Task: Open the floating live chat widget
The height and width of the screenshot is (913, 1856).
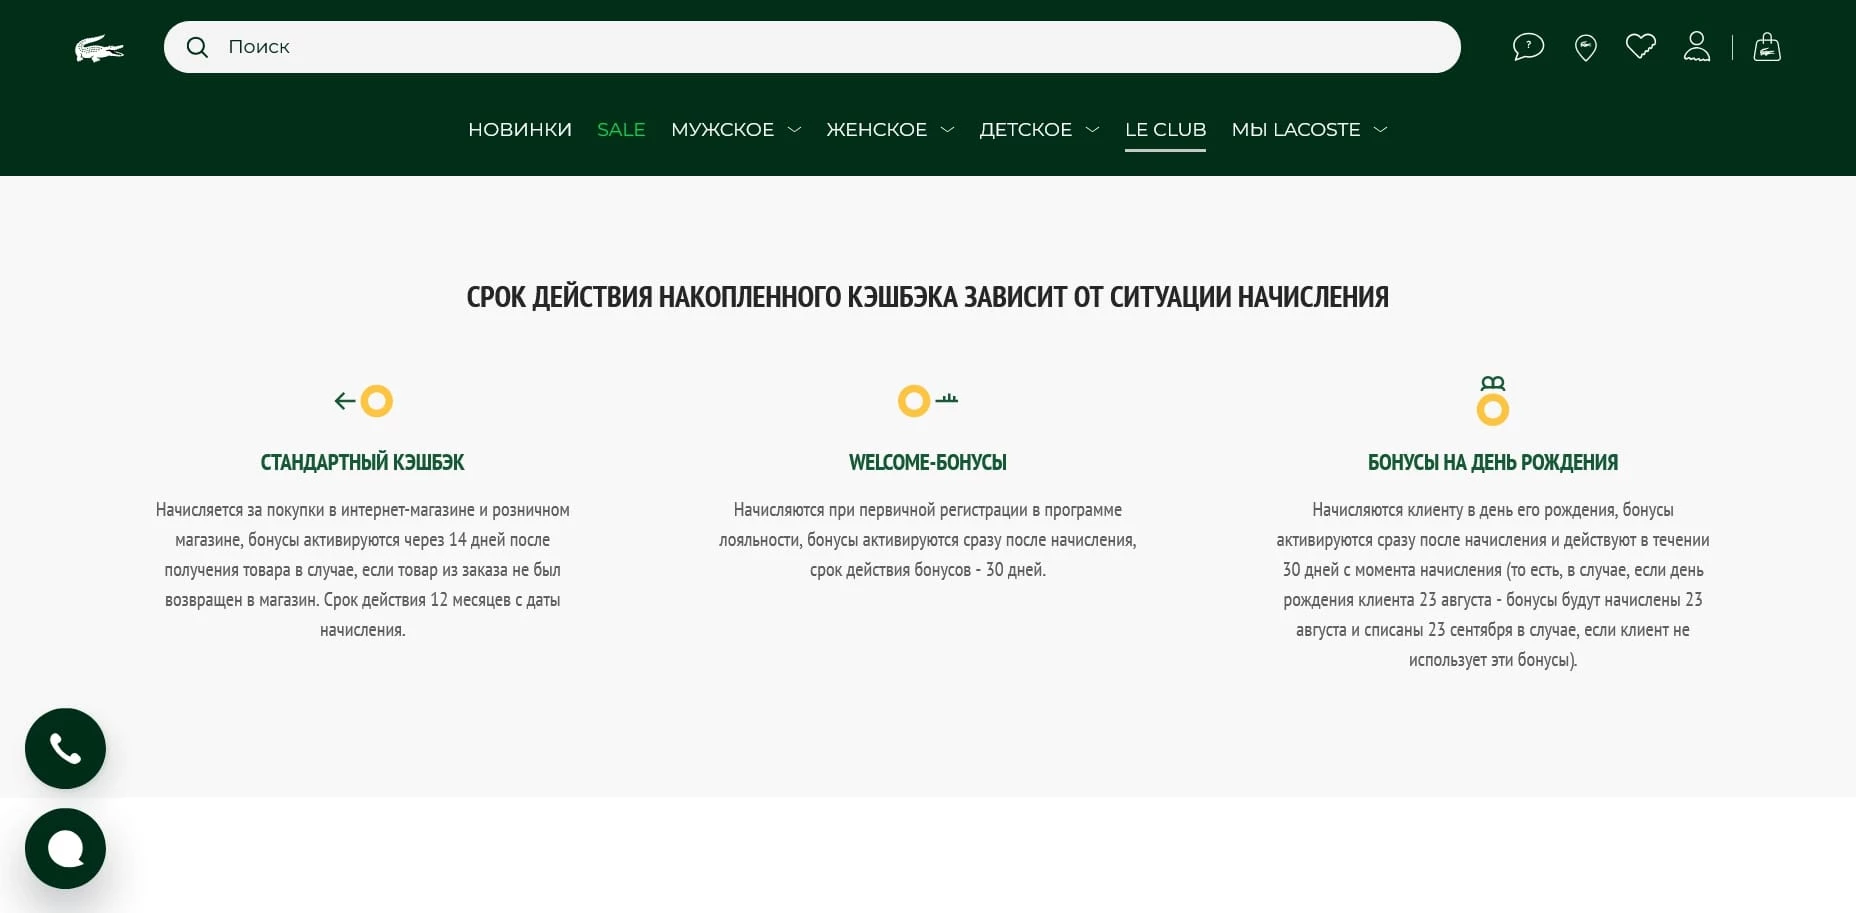Action: (65, 849)
